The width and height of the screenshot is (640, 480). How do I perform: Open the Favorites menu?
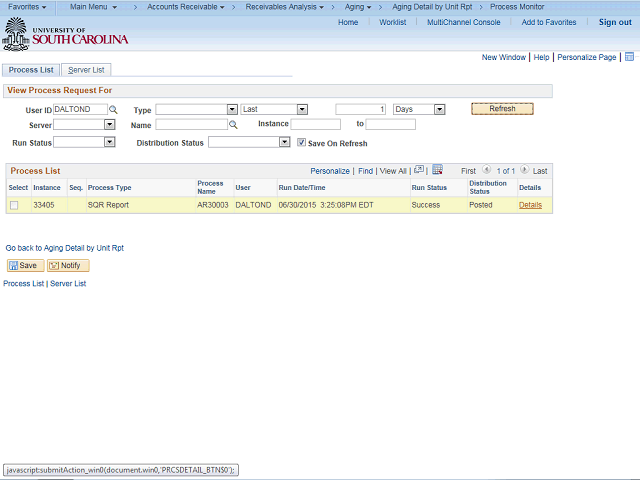point(27,7)
